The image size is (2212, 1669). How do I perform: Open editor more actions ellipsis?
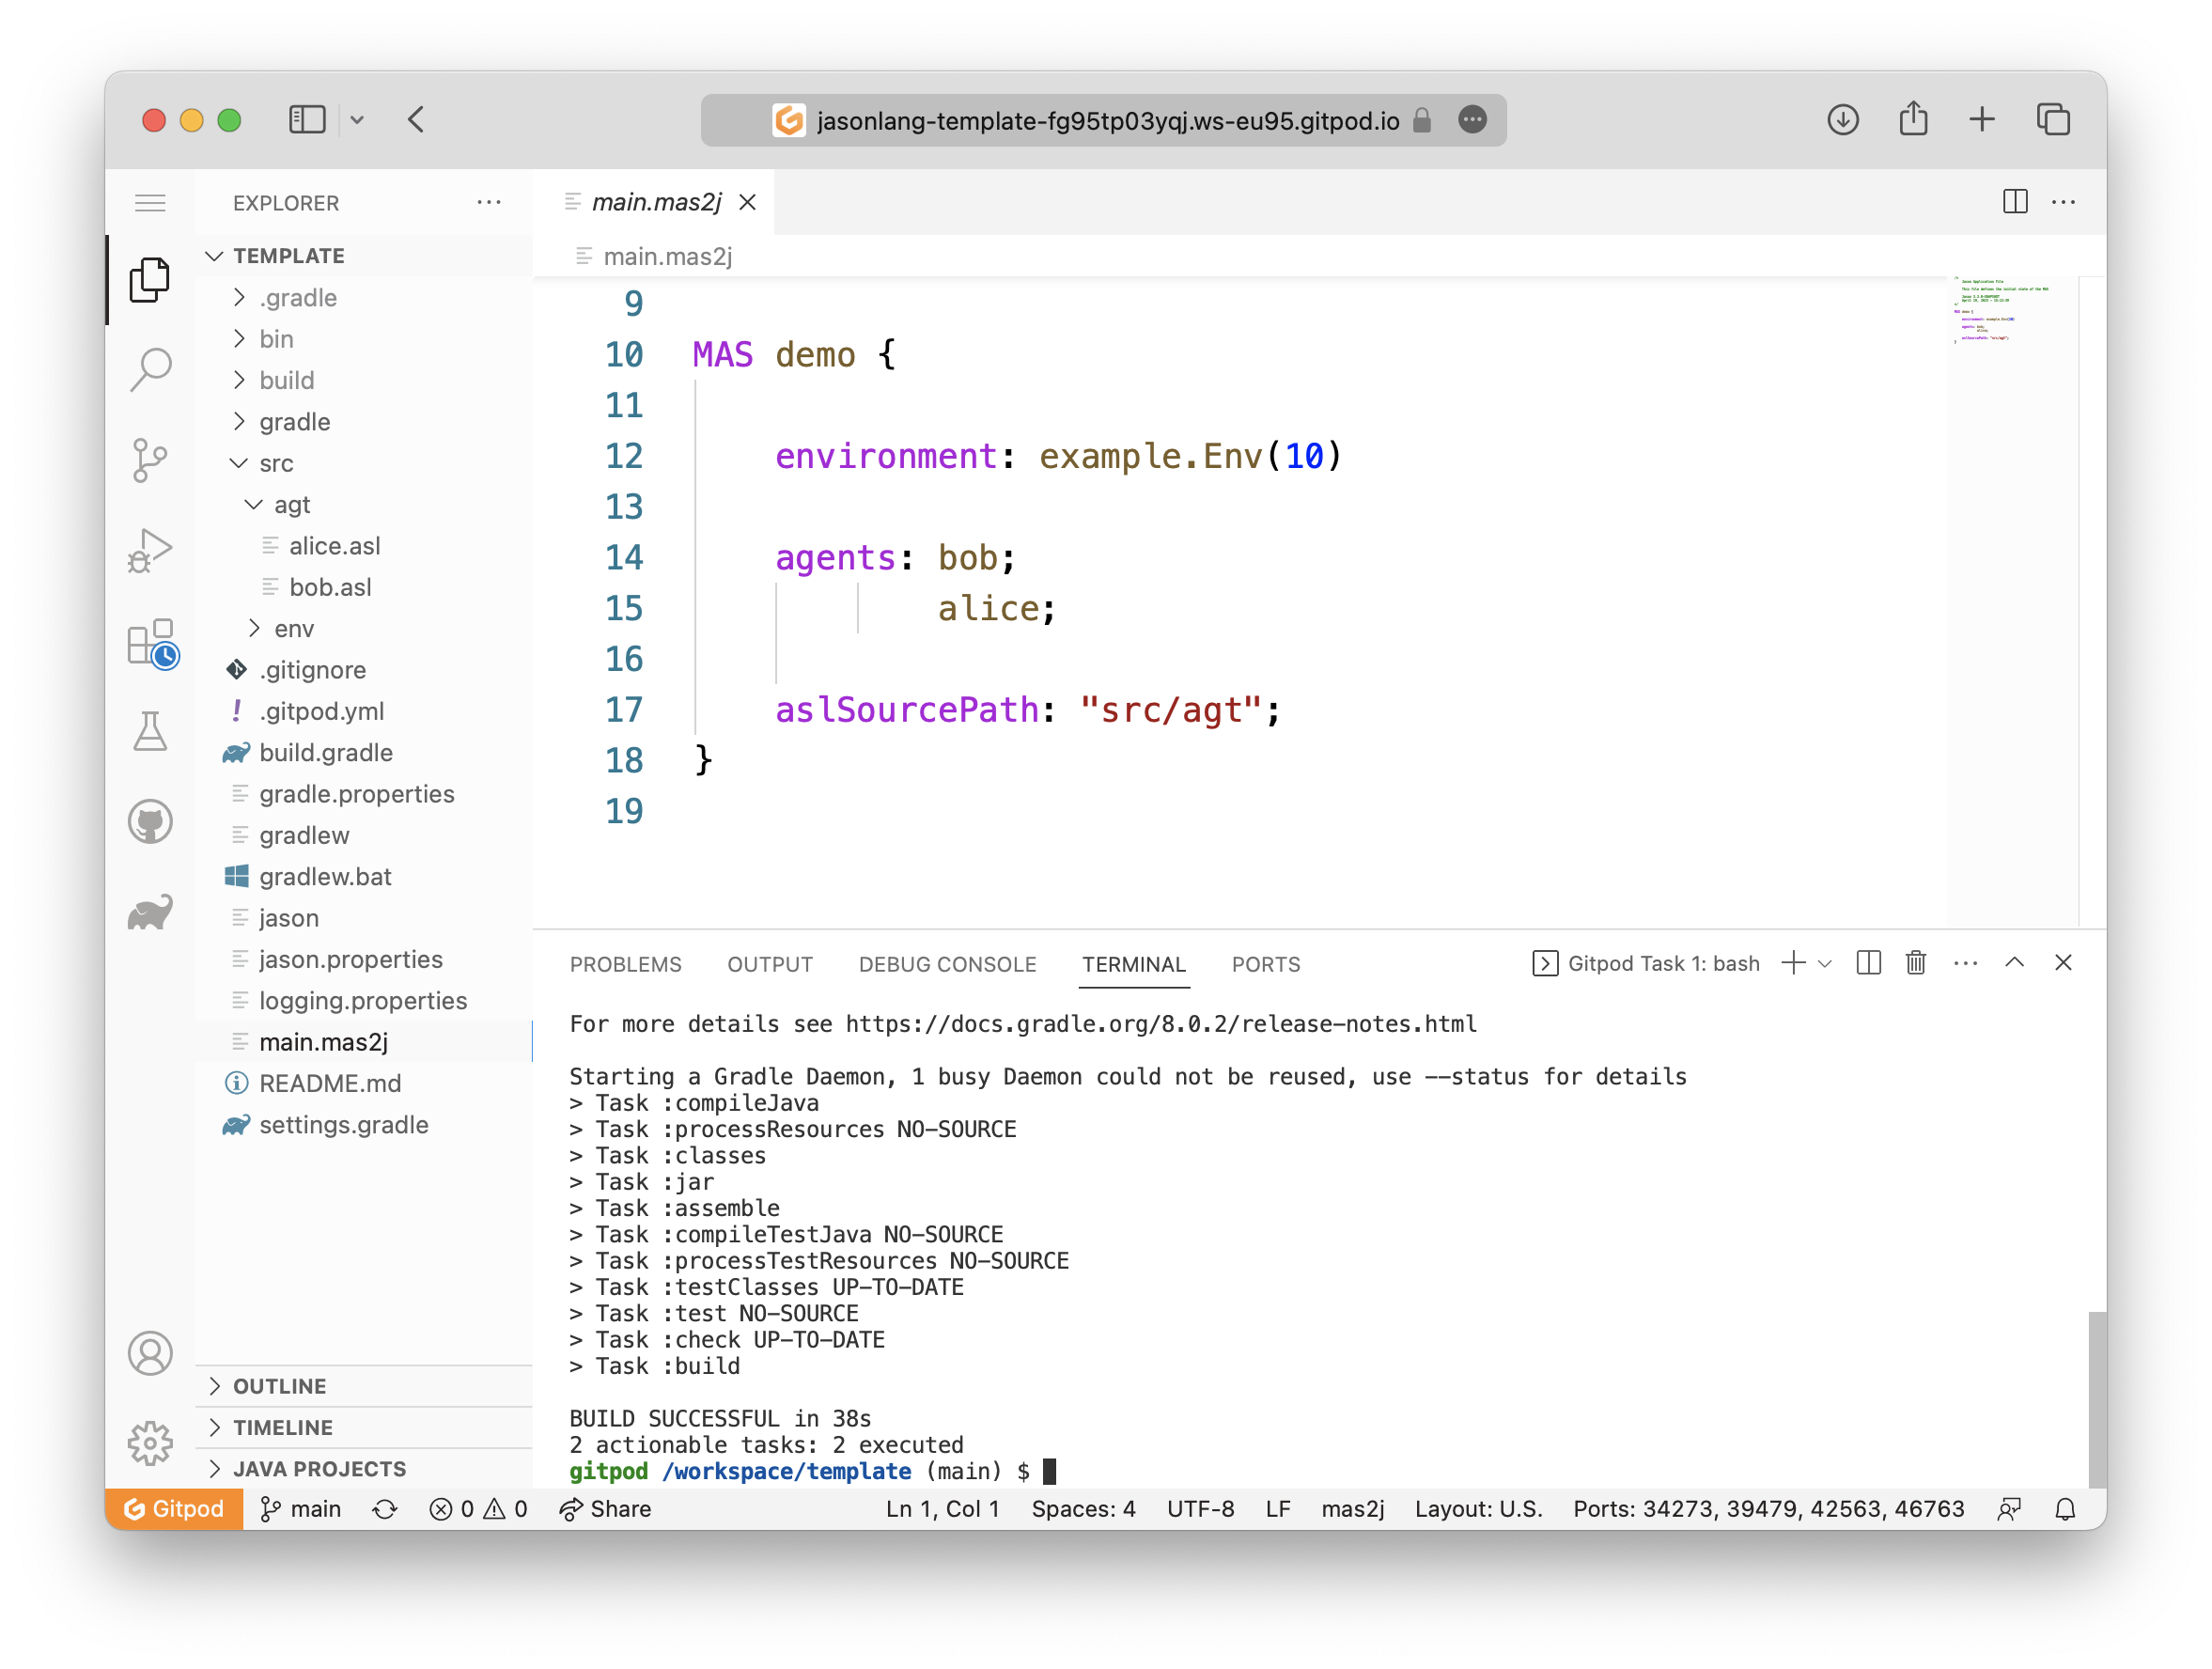coord(2064,202)
